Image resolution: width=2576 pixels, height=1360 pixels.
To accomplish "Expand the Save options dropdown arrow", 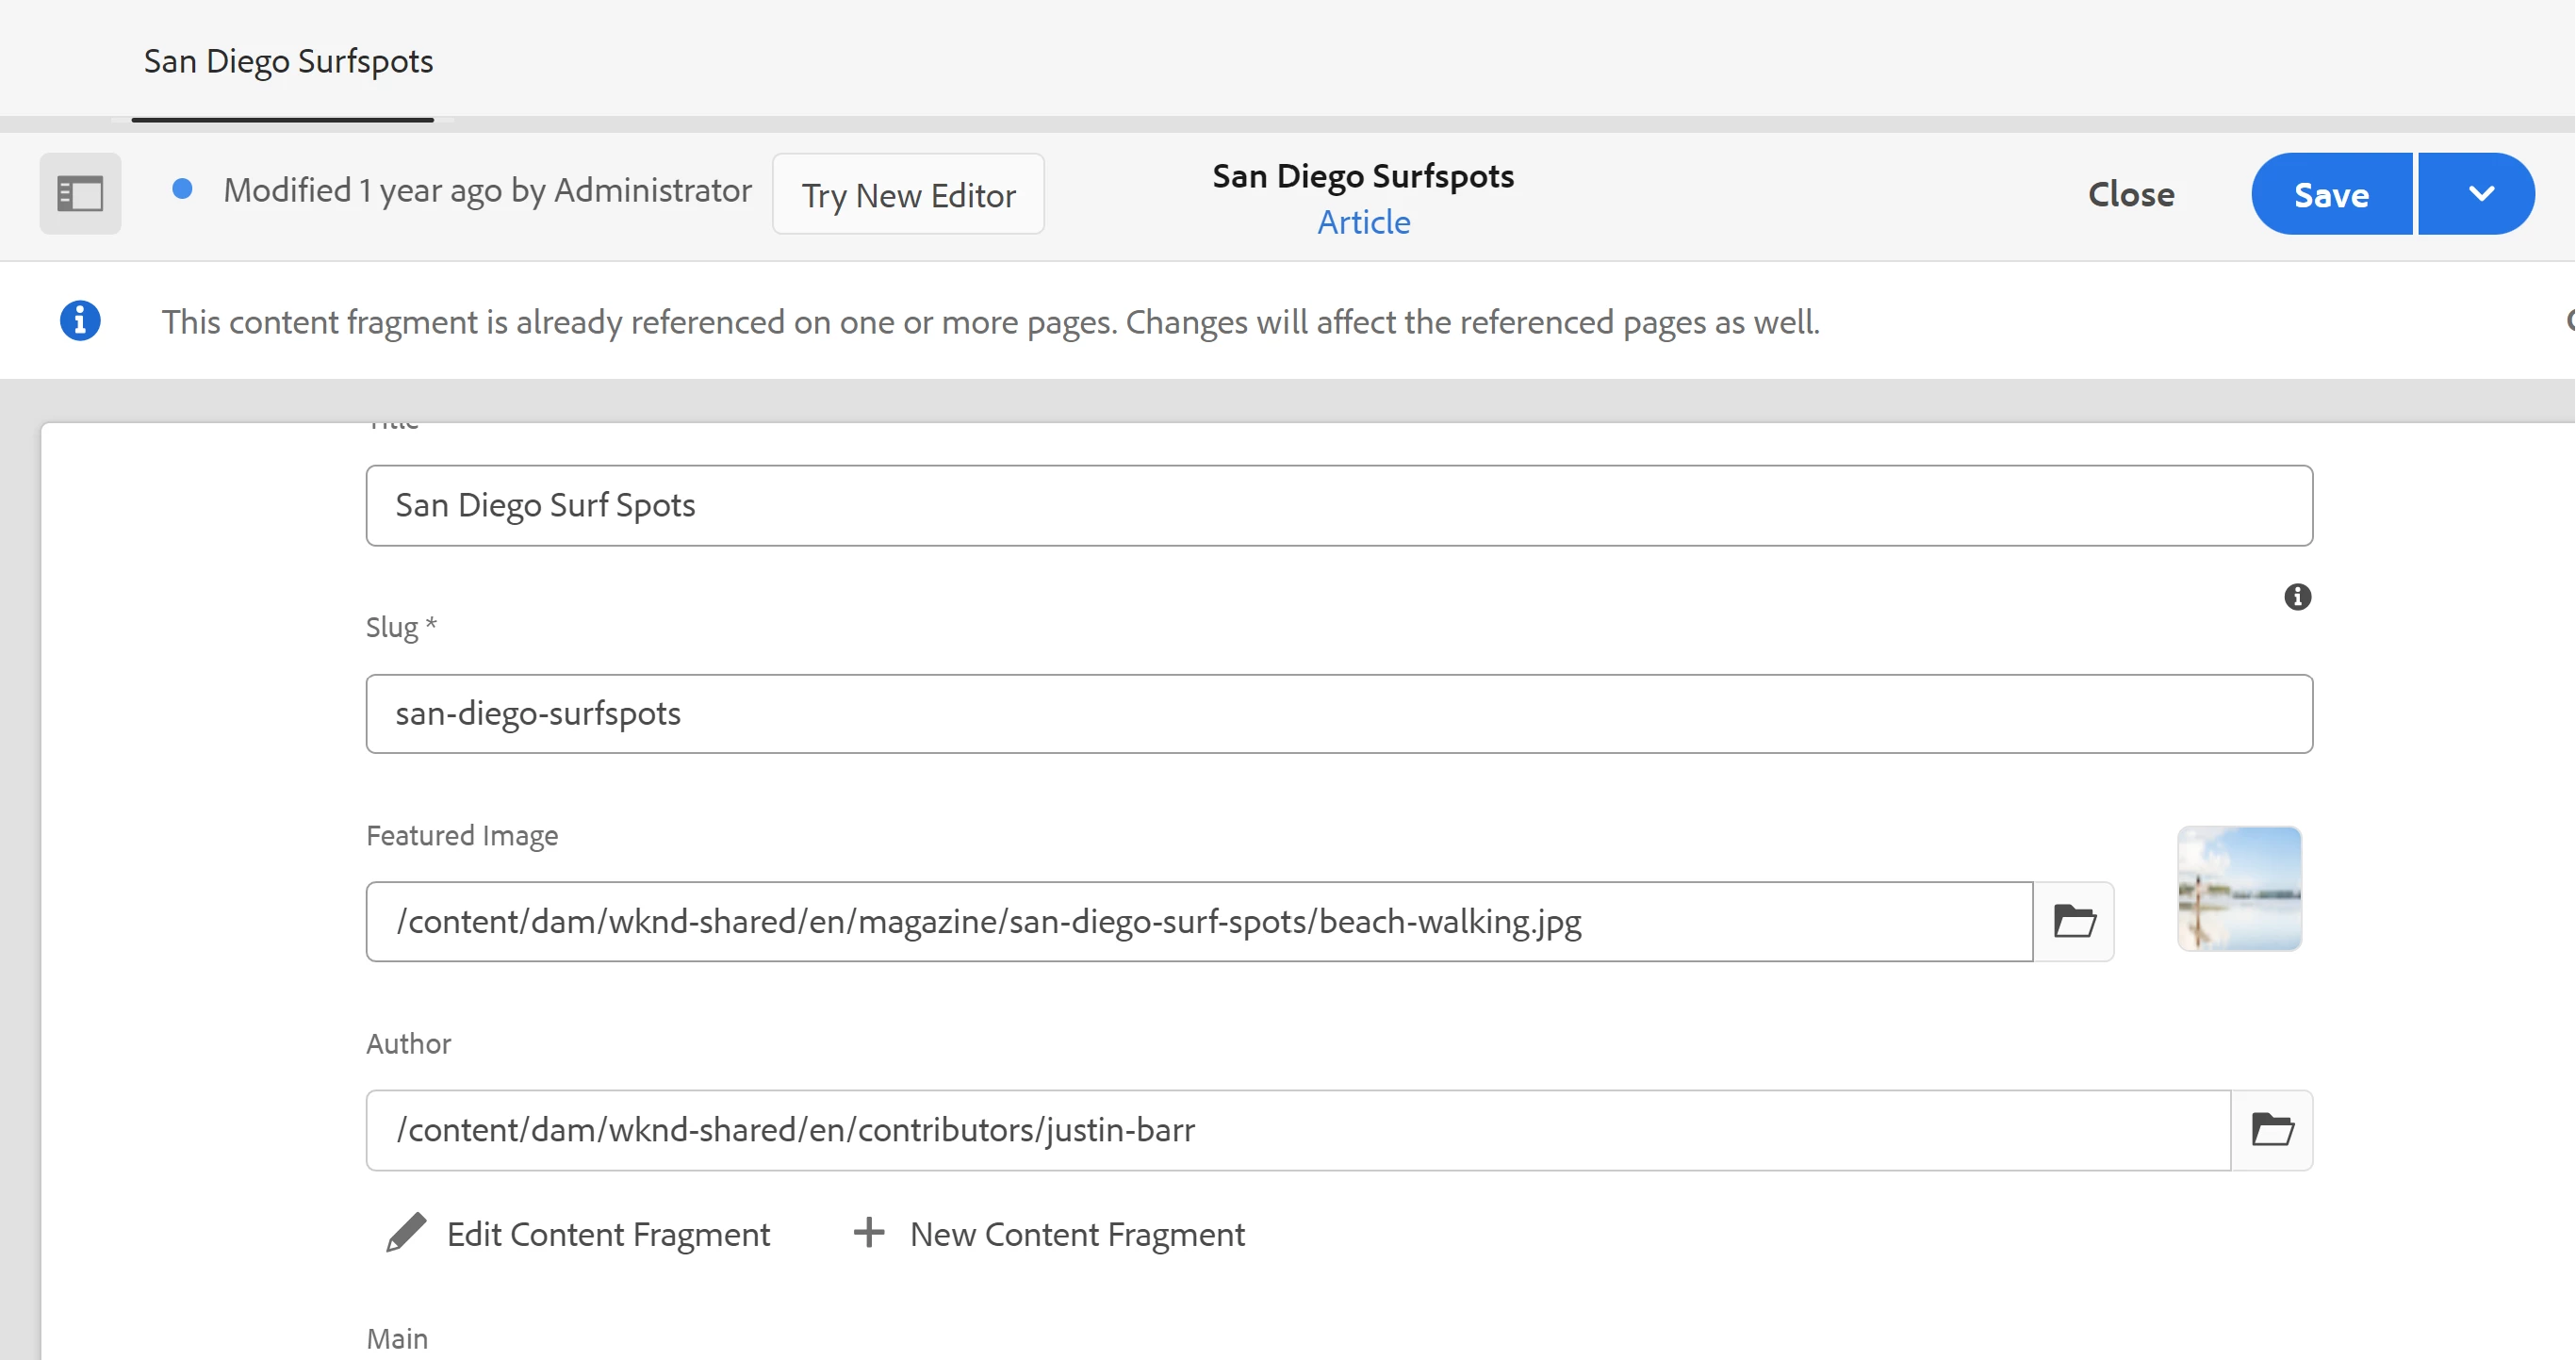I will 2480,194.
